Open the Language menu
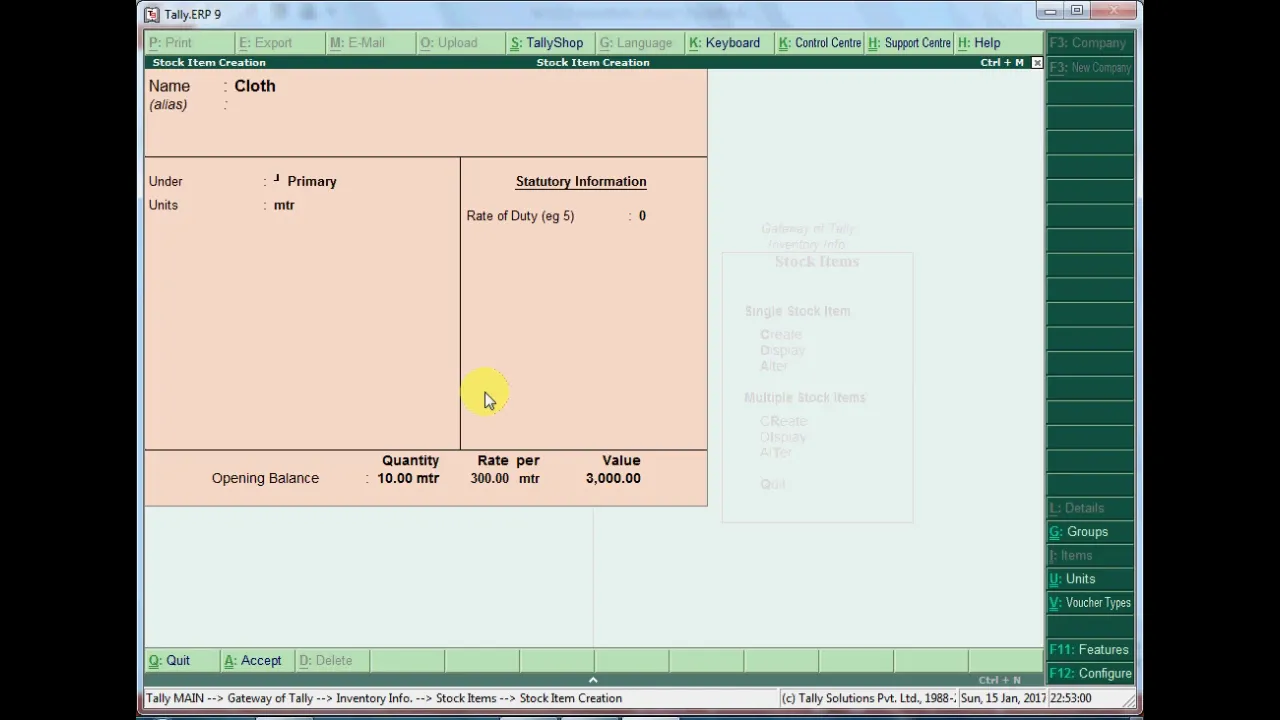Viewport: 1280px width, 720px height. click(x=640, y=43)
